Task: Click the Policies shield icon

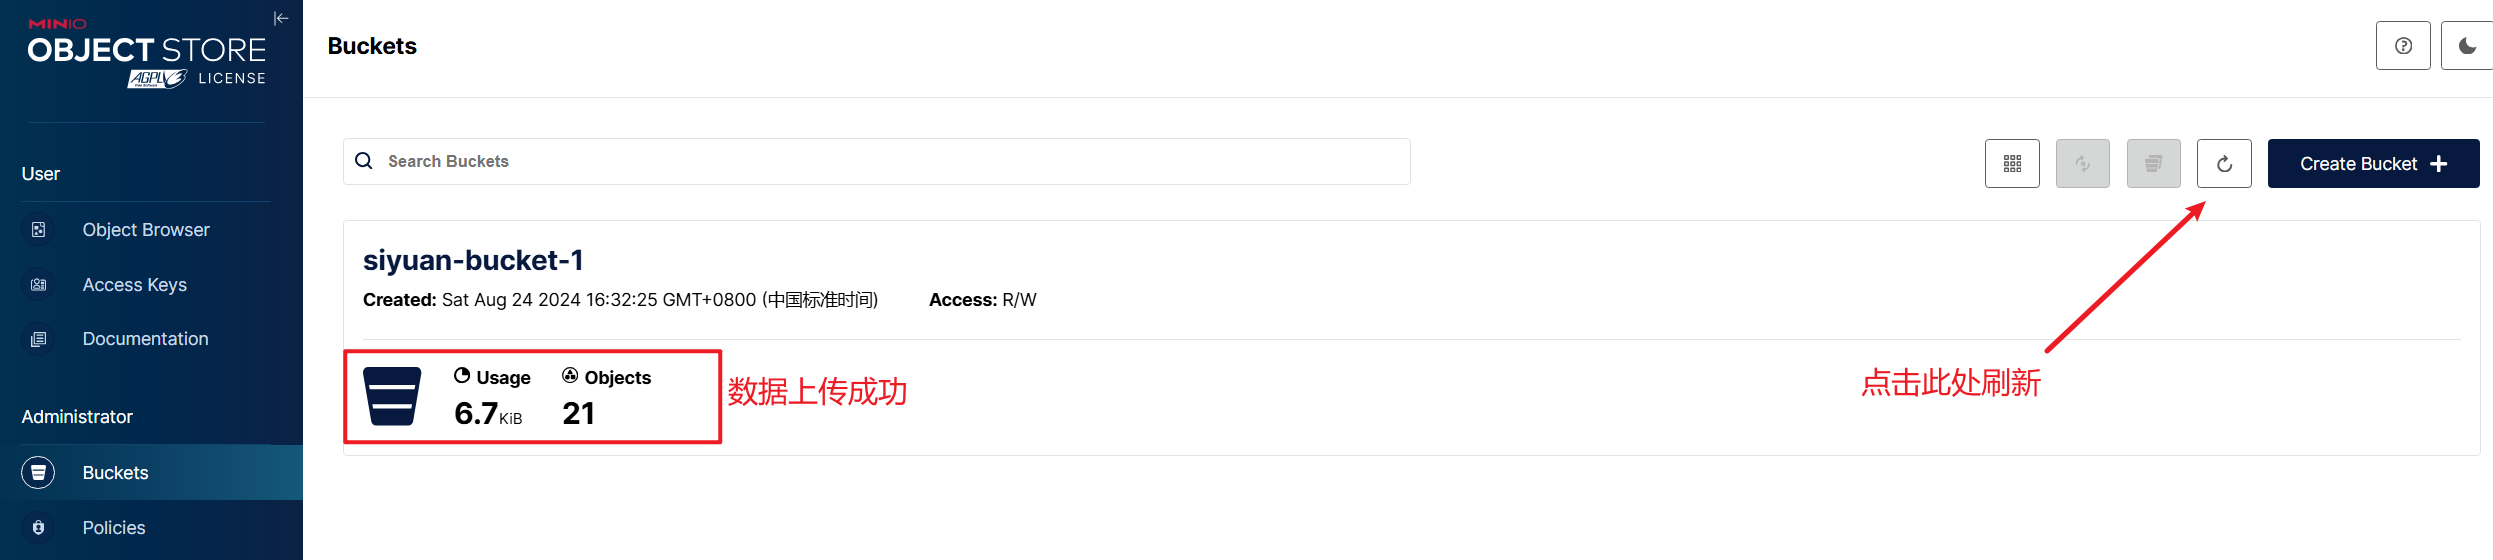Action: [39, 528]
